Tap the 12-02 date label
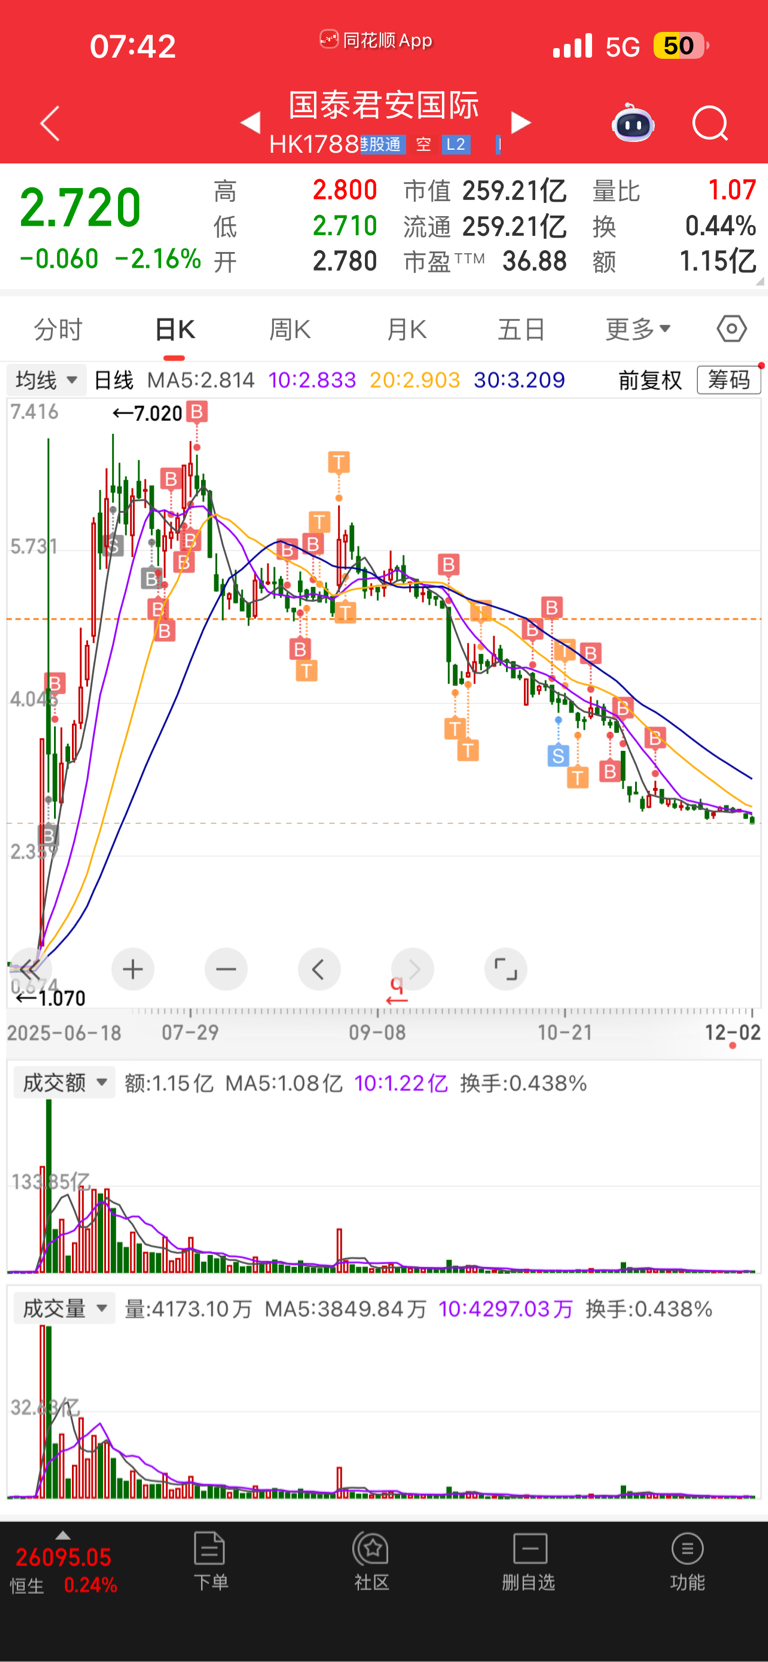 (x=732, y=1032)
